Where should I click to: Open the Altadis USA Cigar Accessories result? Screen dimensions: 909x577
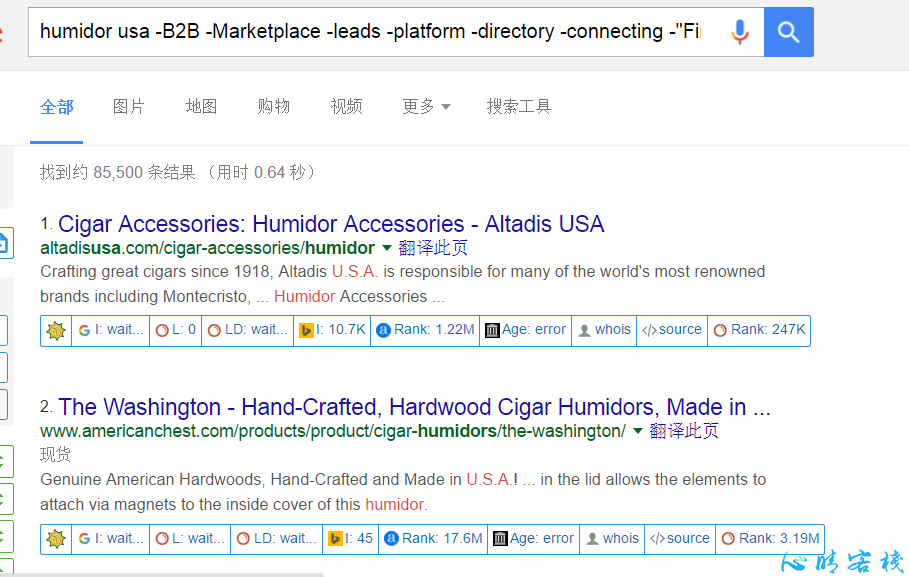click(331, 224)
